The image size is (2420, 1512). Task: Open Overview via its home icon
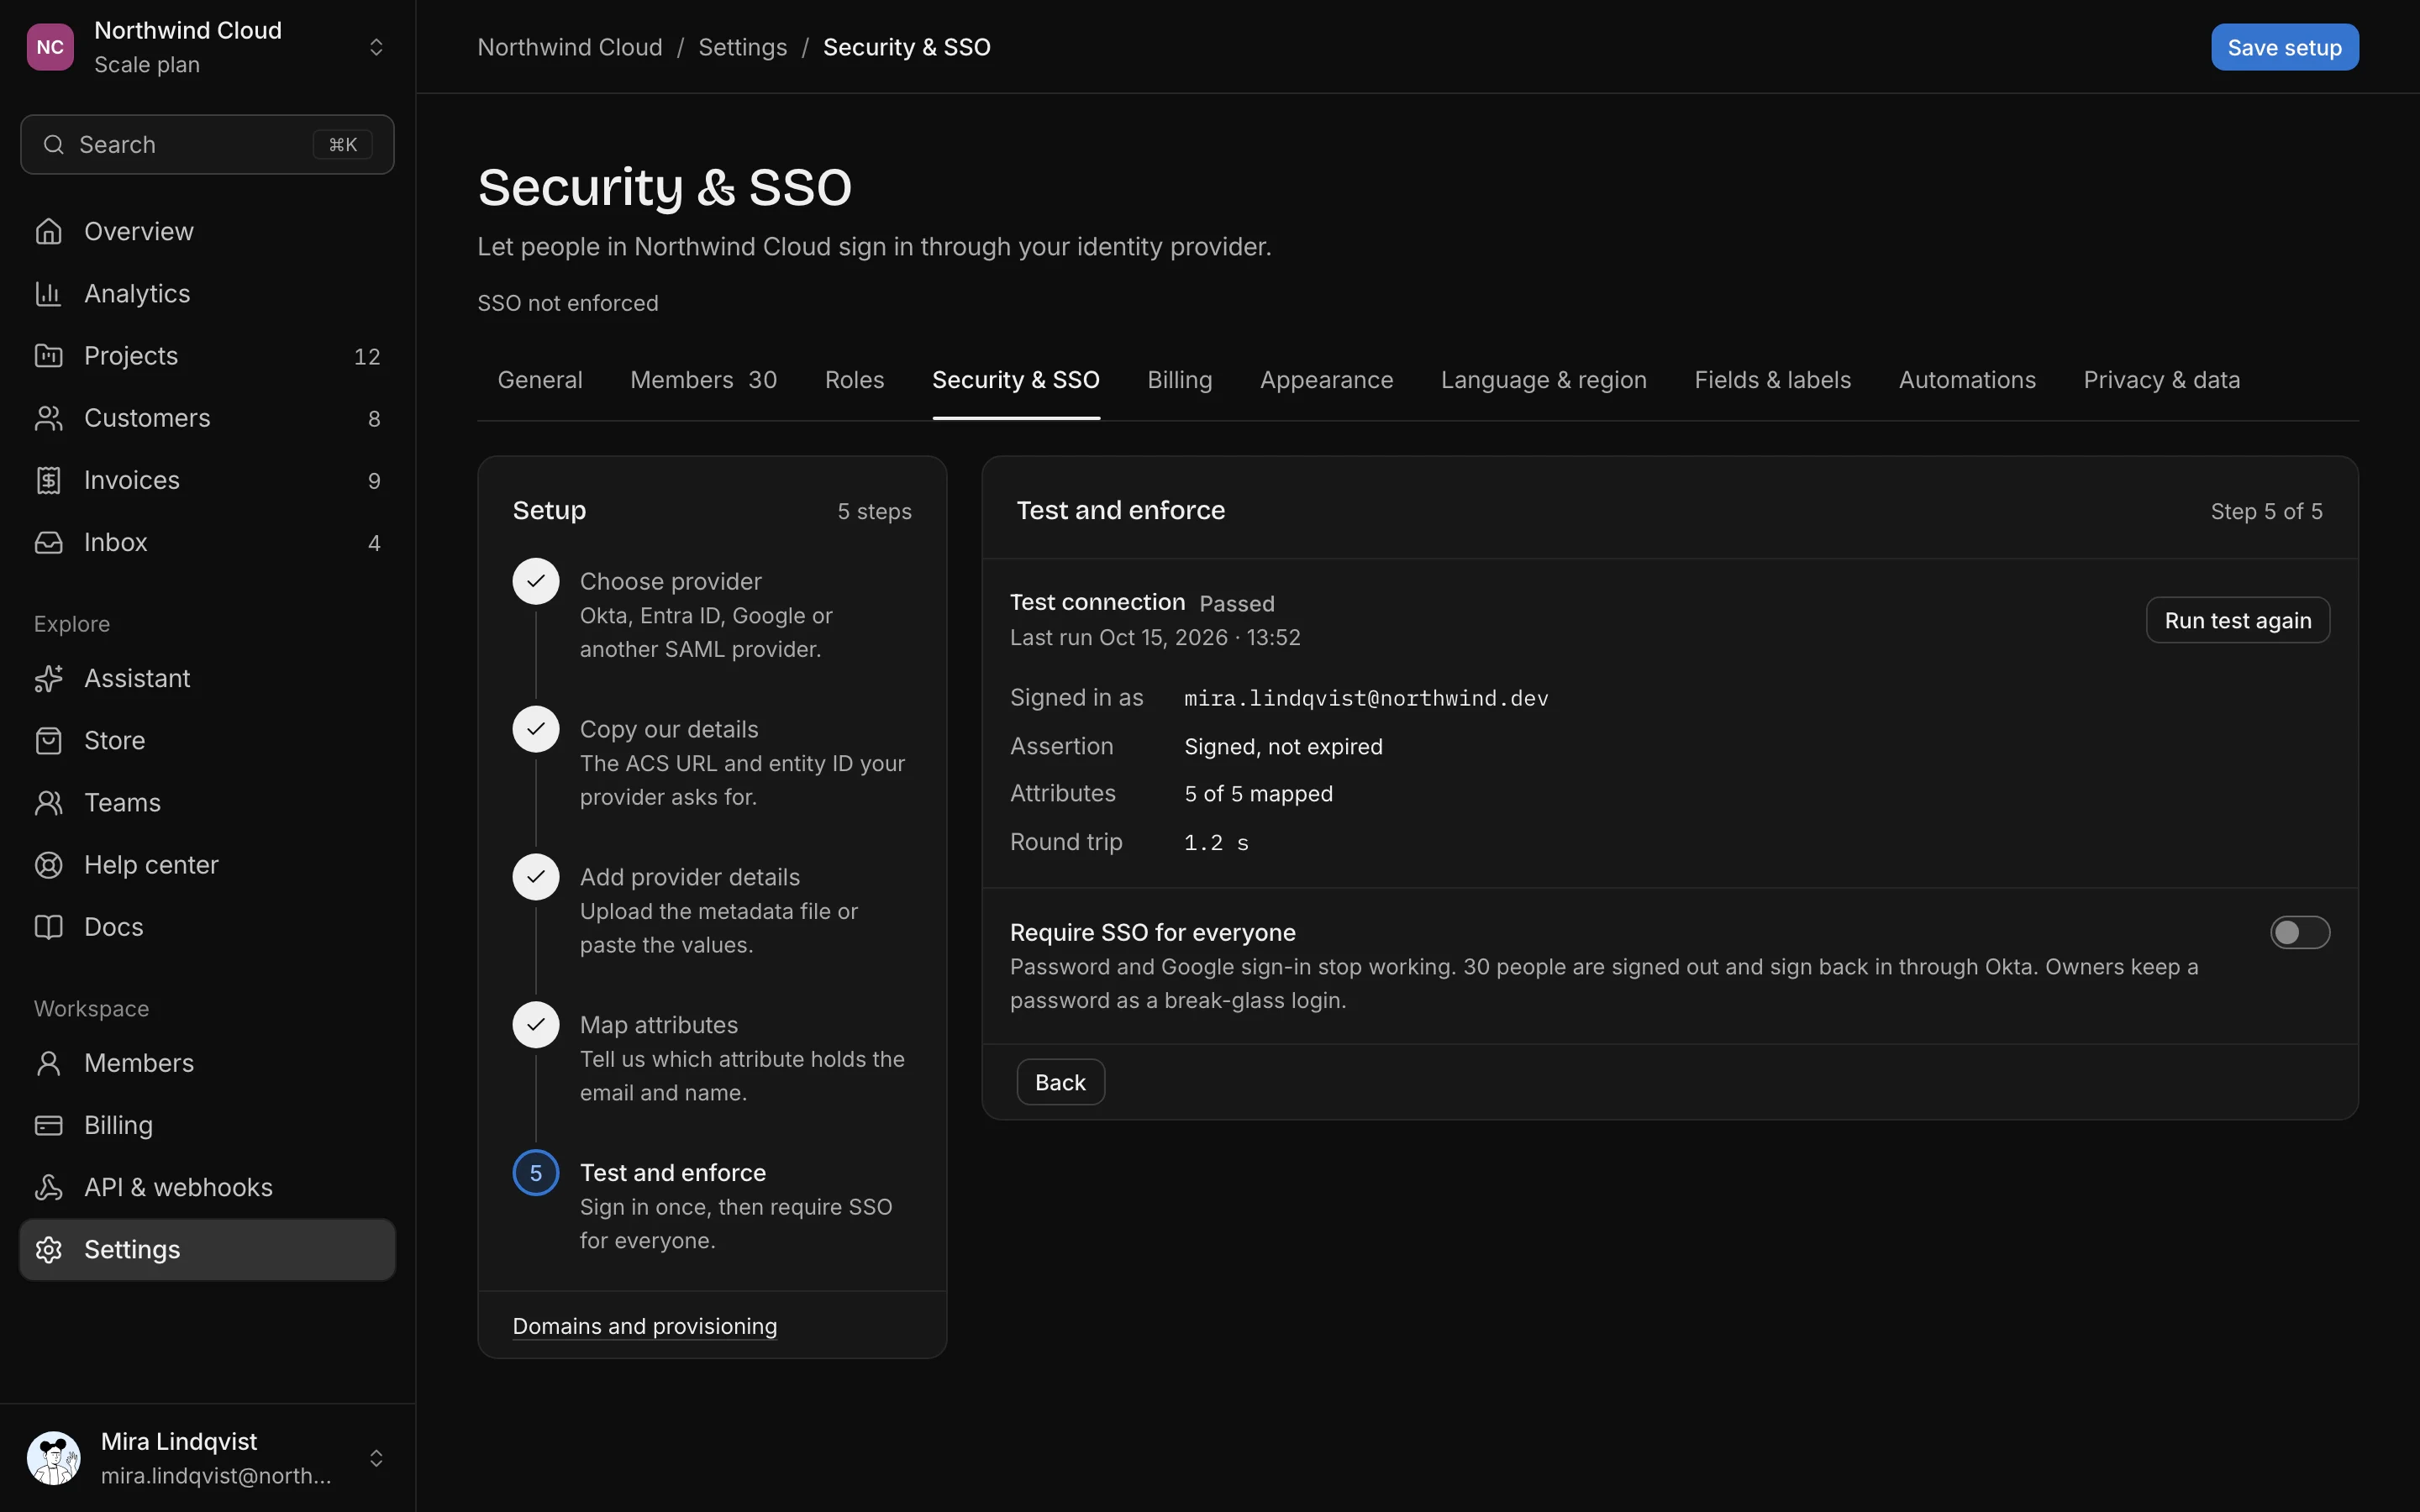click(48, 231)
